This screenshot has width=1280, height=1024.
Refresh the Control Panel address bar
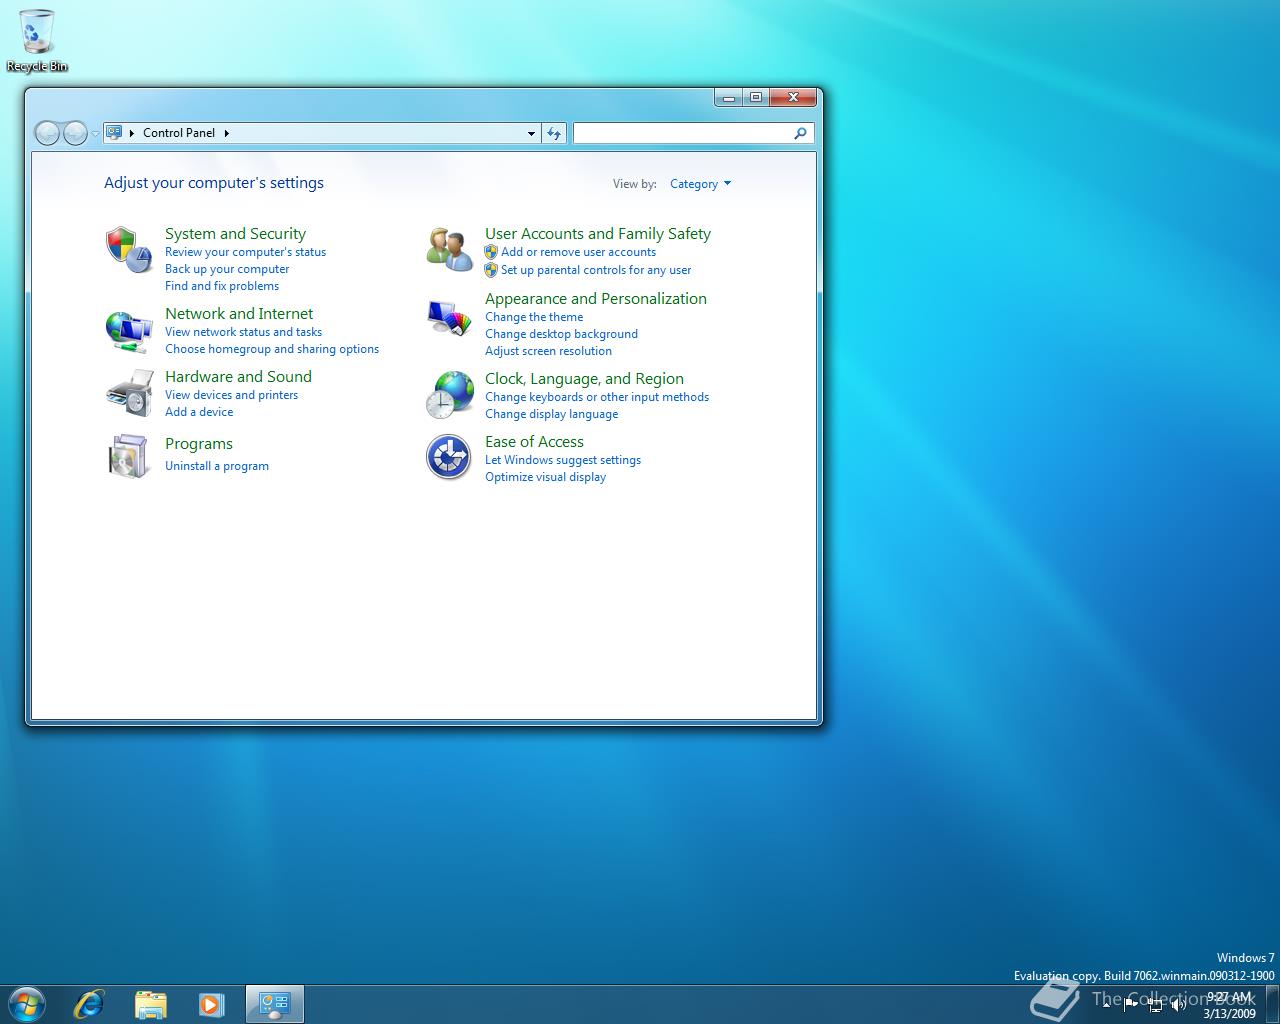click(x=554, y=133)
